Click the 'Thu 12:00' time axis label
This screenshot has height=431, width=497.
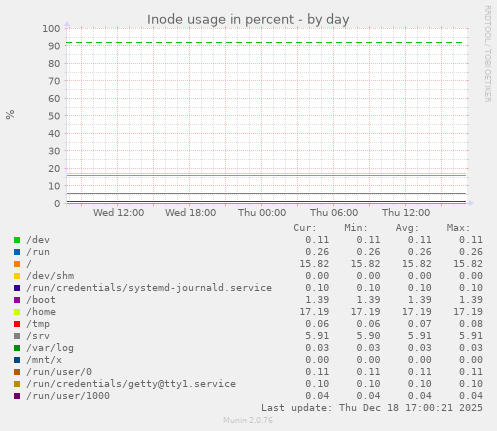coord(406,213)
